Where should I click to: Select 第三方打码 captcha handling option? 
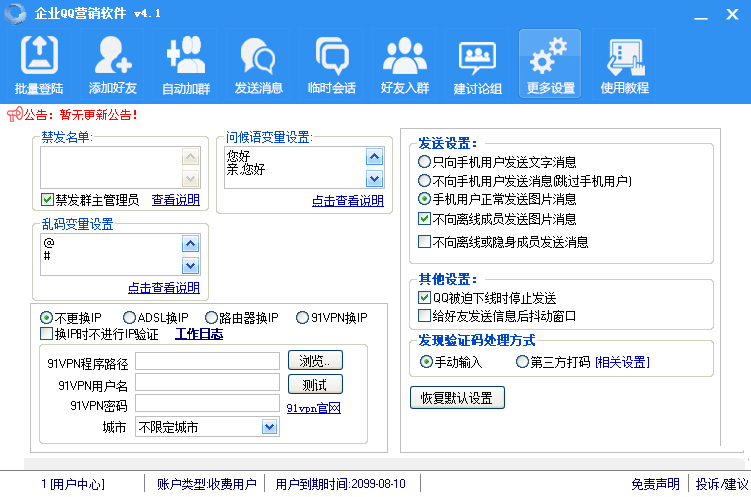point(522,361)
